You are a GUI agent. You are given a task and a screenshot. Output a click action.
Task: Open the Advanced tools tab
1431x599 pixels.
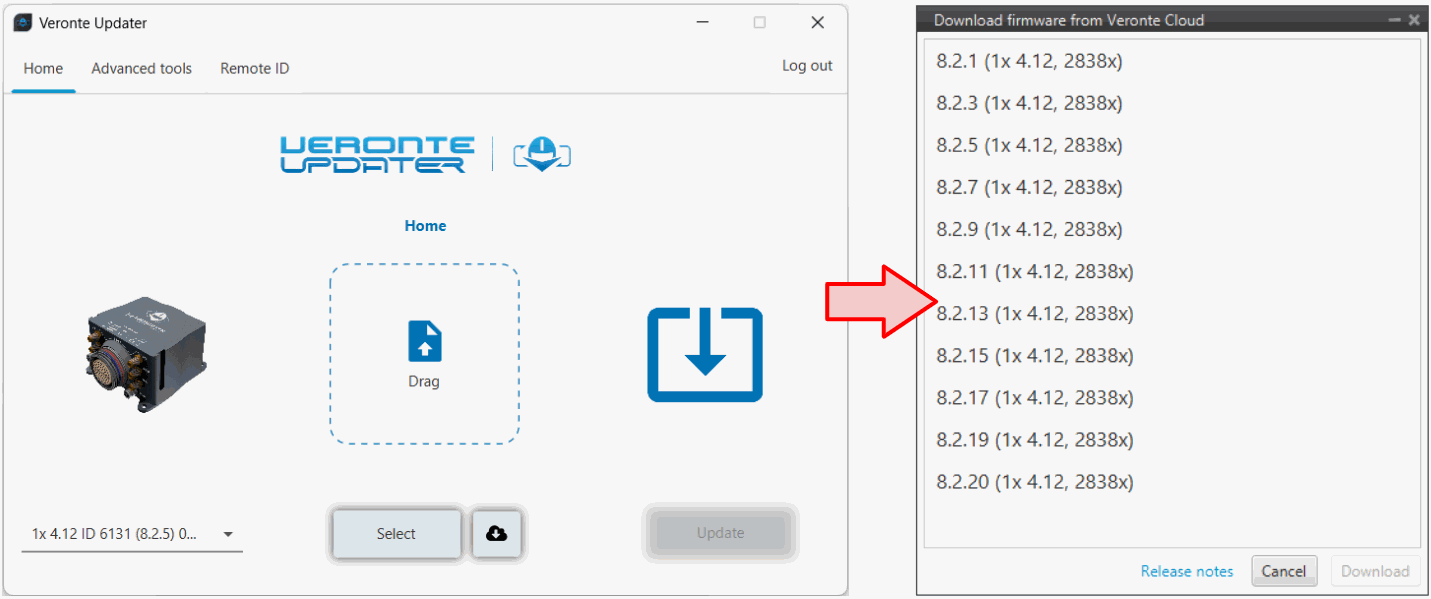pos(141,68)
